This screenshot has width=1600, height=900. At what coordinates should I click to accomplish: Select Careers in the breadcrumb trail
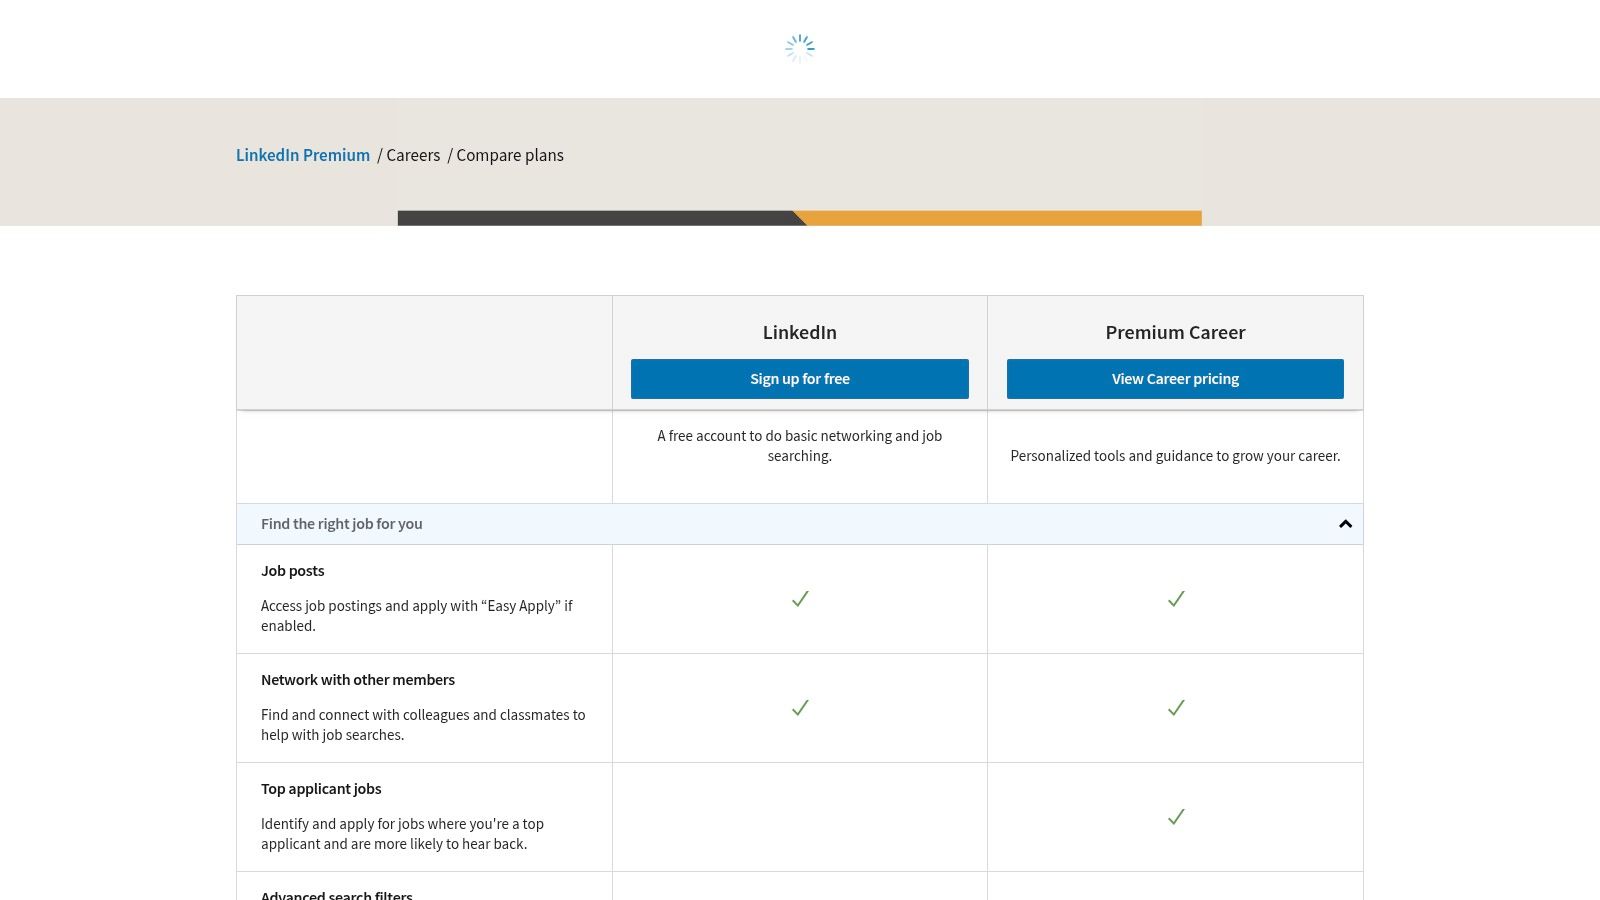(x=413, y=155)
